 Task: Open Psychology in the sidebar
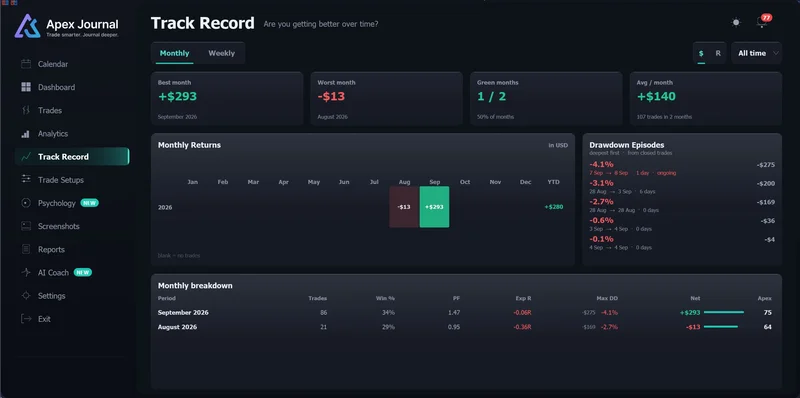tap(57, 203)
